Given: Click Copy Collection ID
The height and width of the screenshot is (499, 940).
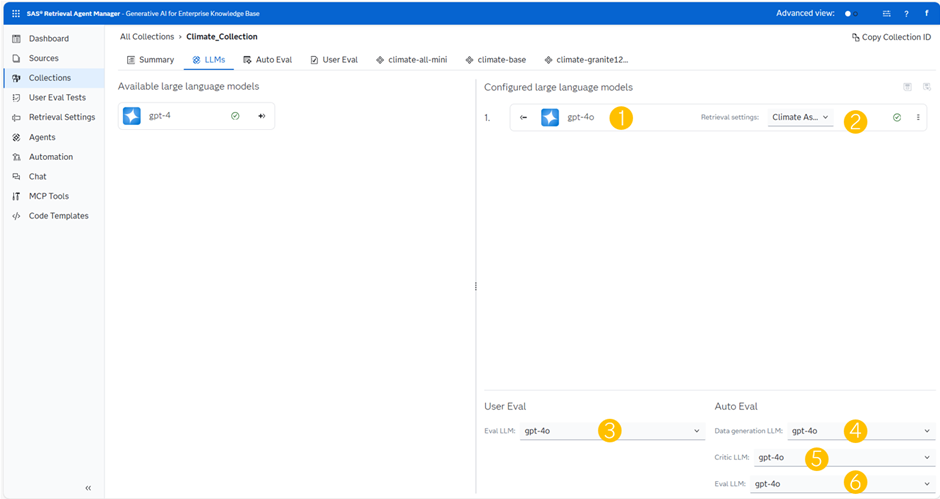Looking at the screenshot, I should point(891,37).
